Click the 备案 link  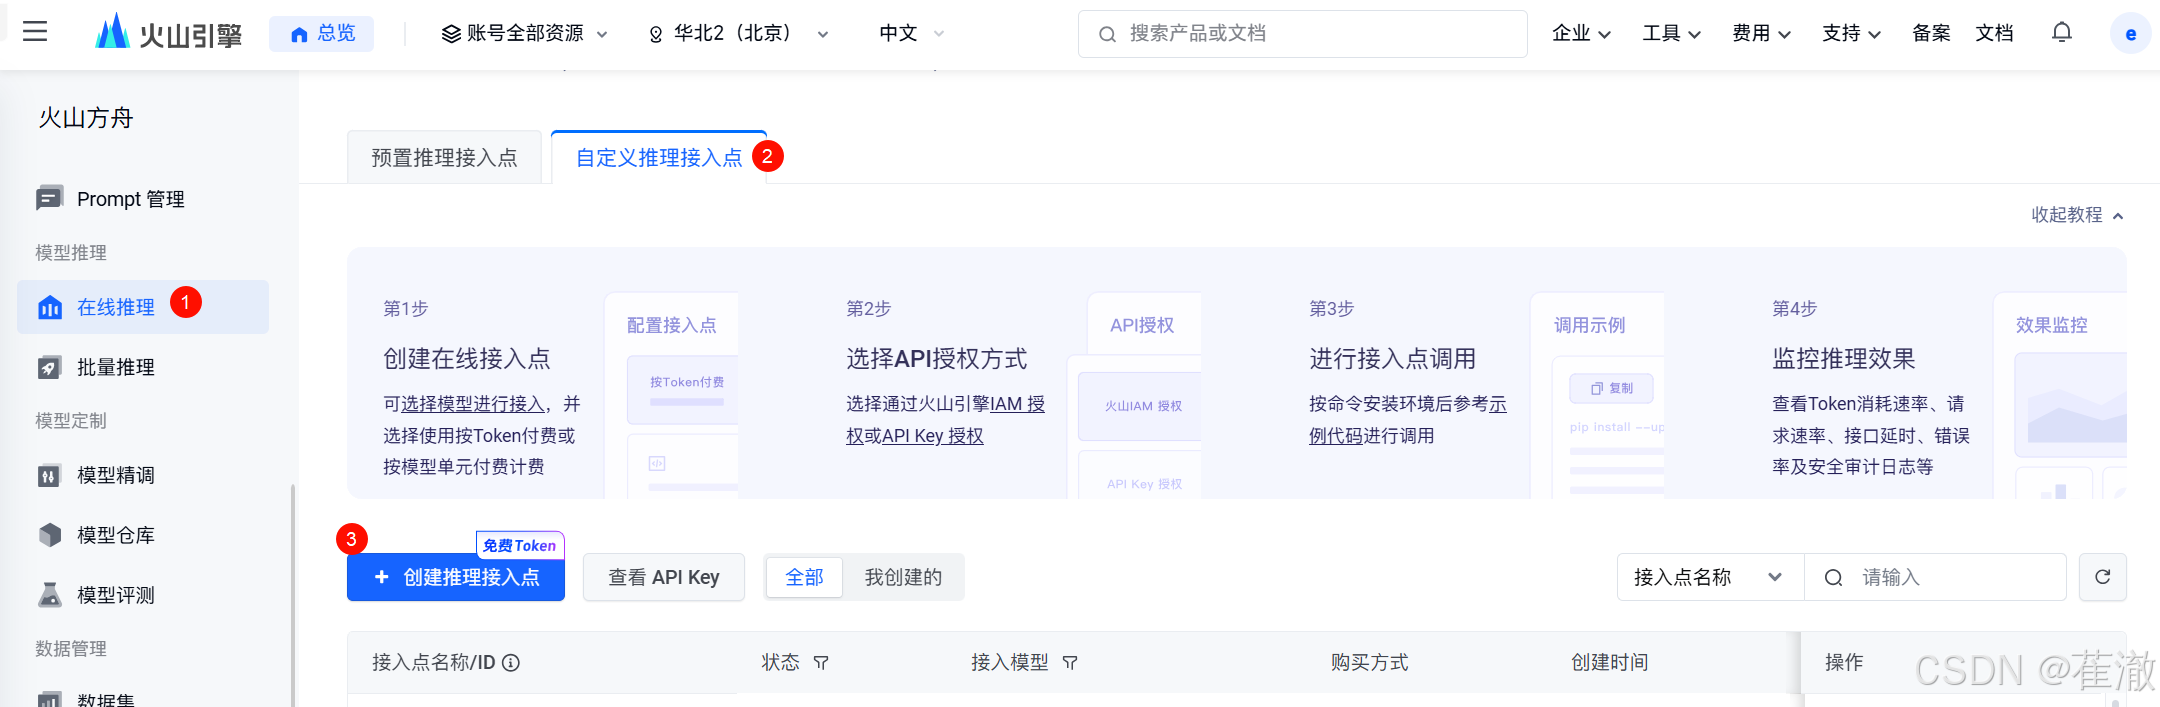[1931, 33]
